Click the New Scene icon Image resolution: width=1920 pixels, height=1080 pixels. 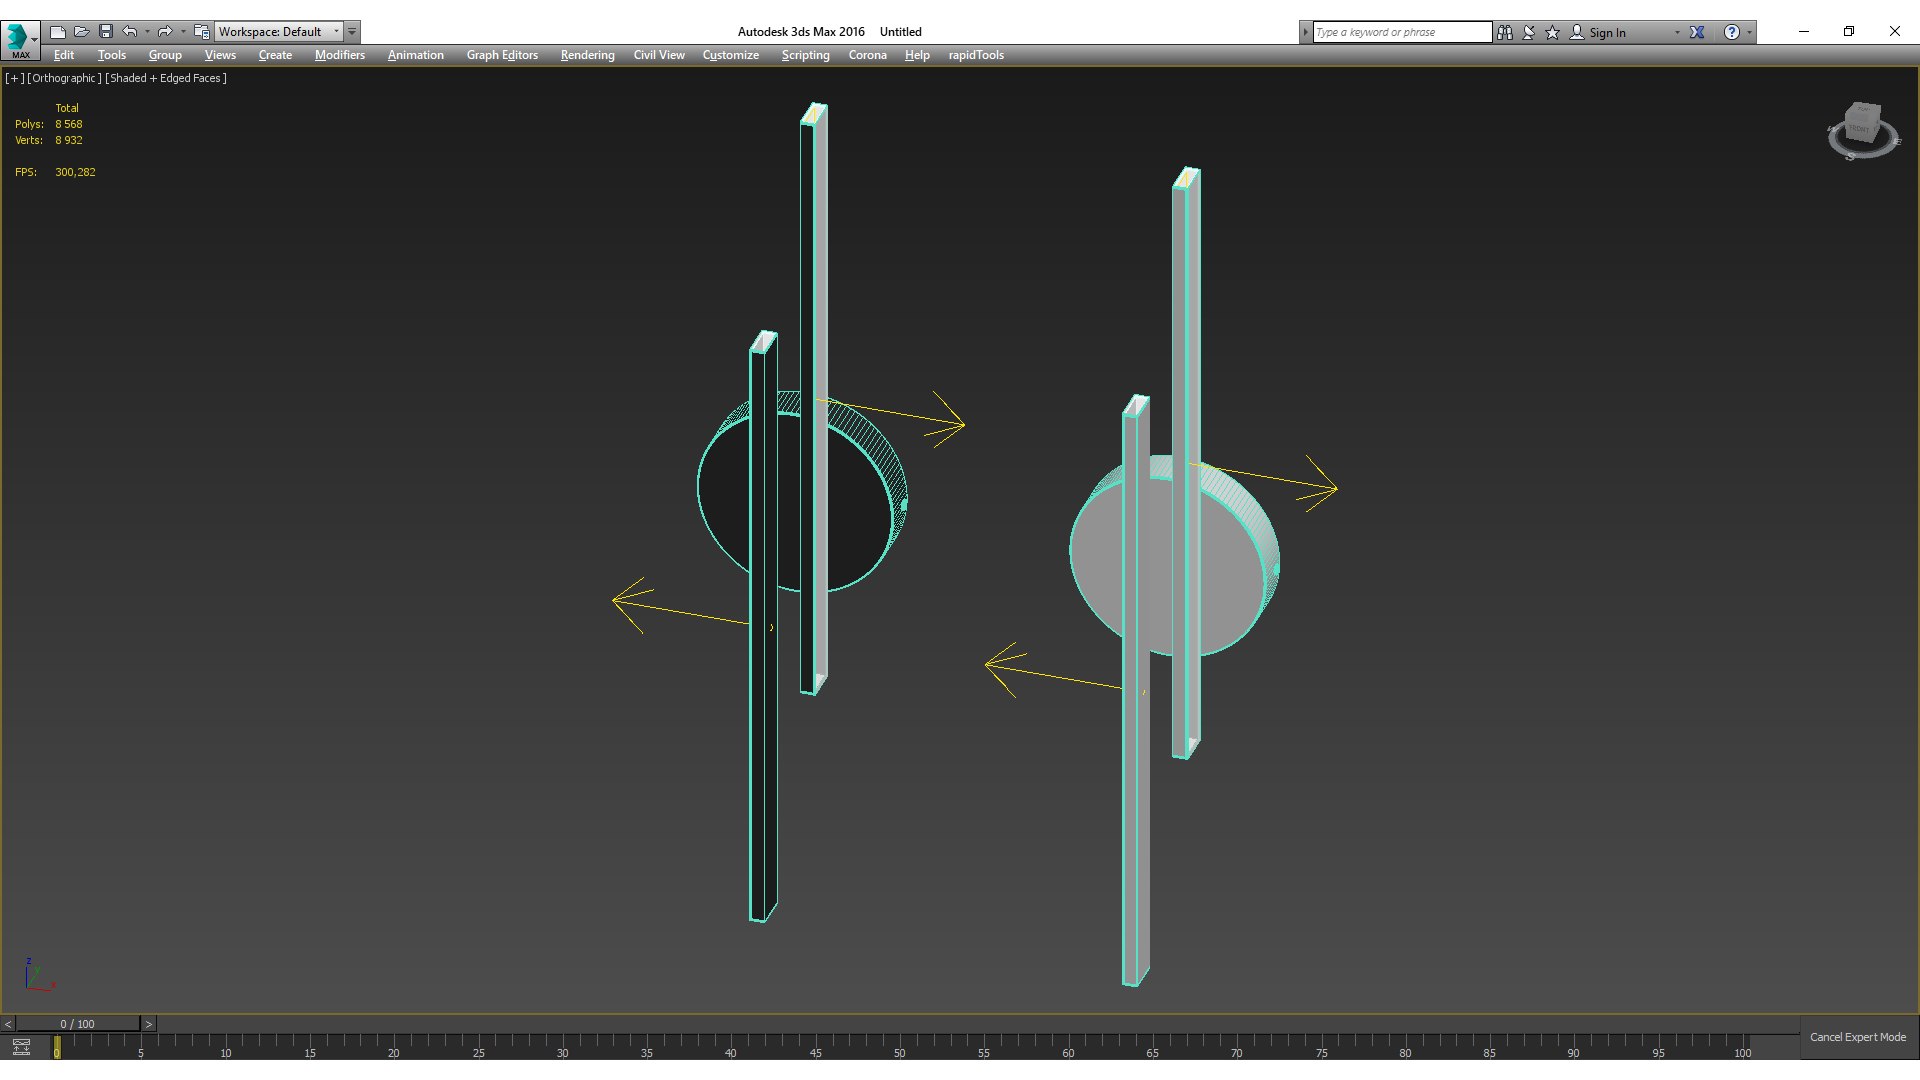tap(58, 32)
